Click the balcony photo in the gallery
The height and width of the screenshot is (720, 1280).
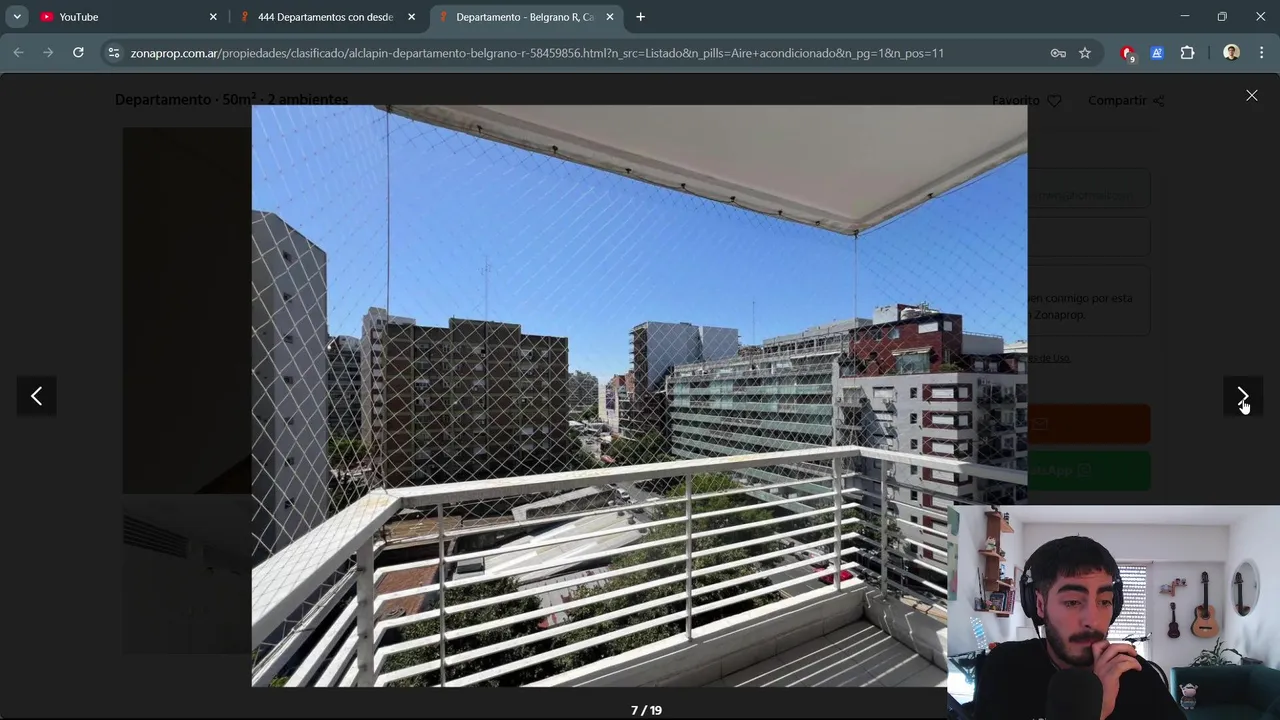pos(639,396)
